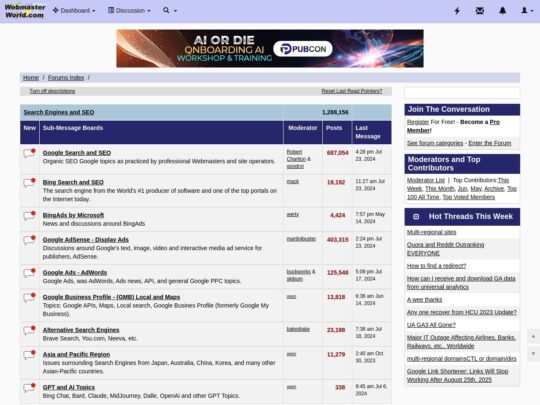Image resolution: width=540 pixels, height=405 pixels.
Task: Click the Pubcon AI or Die banner
Action: (270, 49)
